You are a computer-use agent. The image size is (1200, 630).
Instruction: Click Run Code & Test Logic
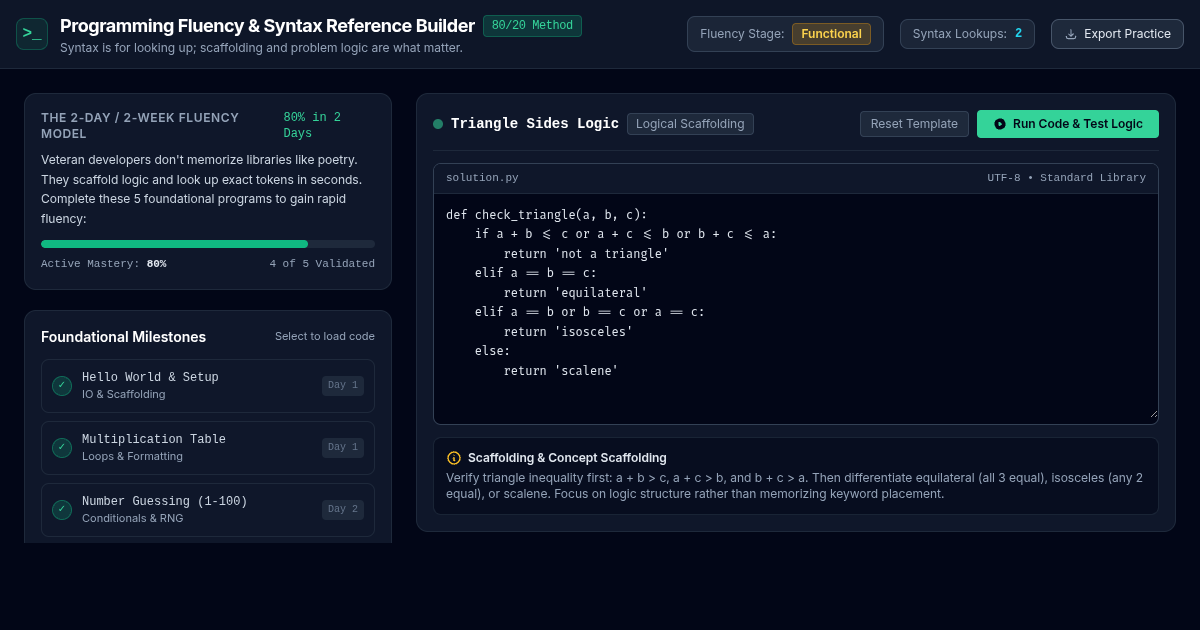tap(1068, 124)
